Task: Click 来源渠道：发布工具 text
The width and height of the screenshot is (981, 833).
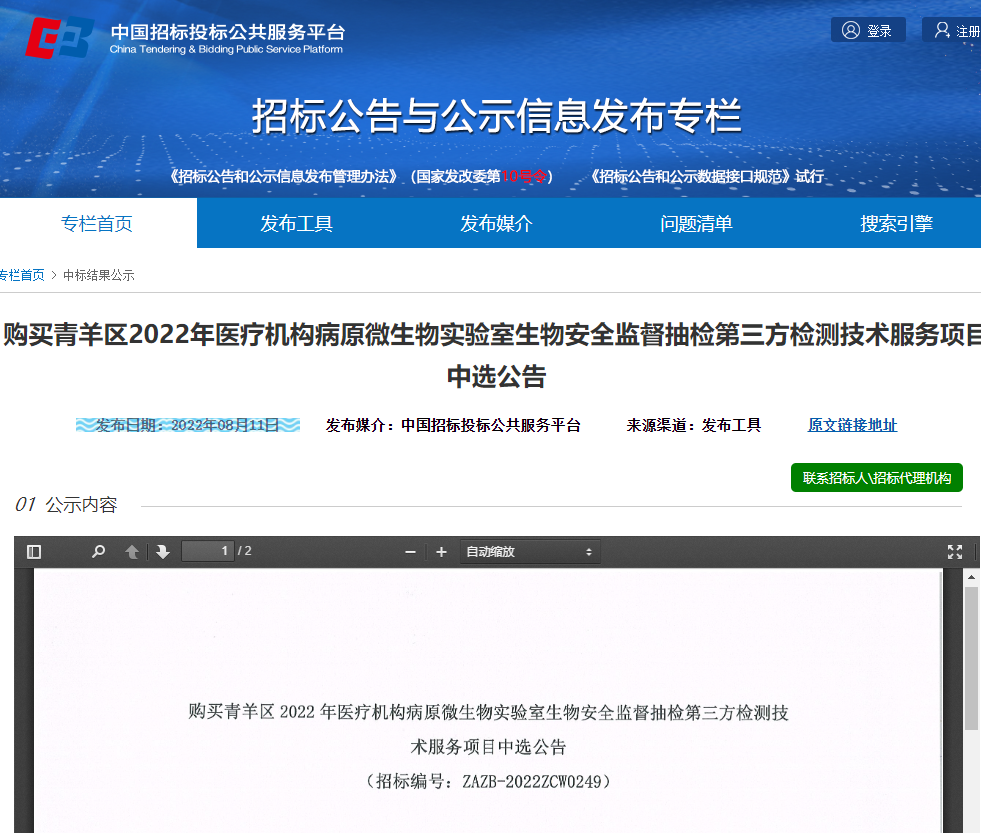Action: pos(694,426)
